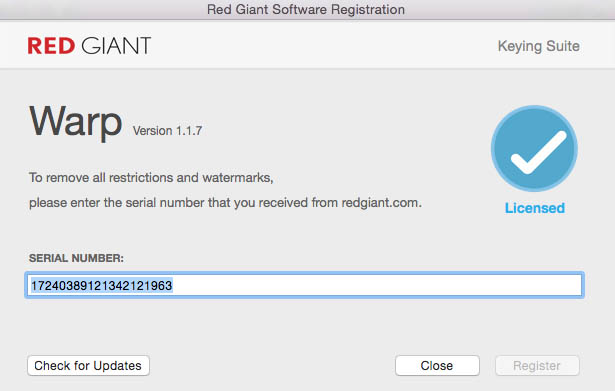Click the 'Red Giant Software Registration' window title

[x=306, y=9]
